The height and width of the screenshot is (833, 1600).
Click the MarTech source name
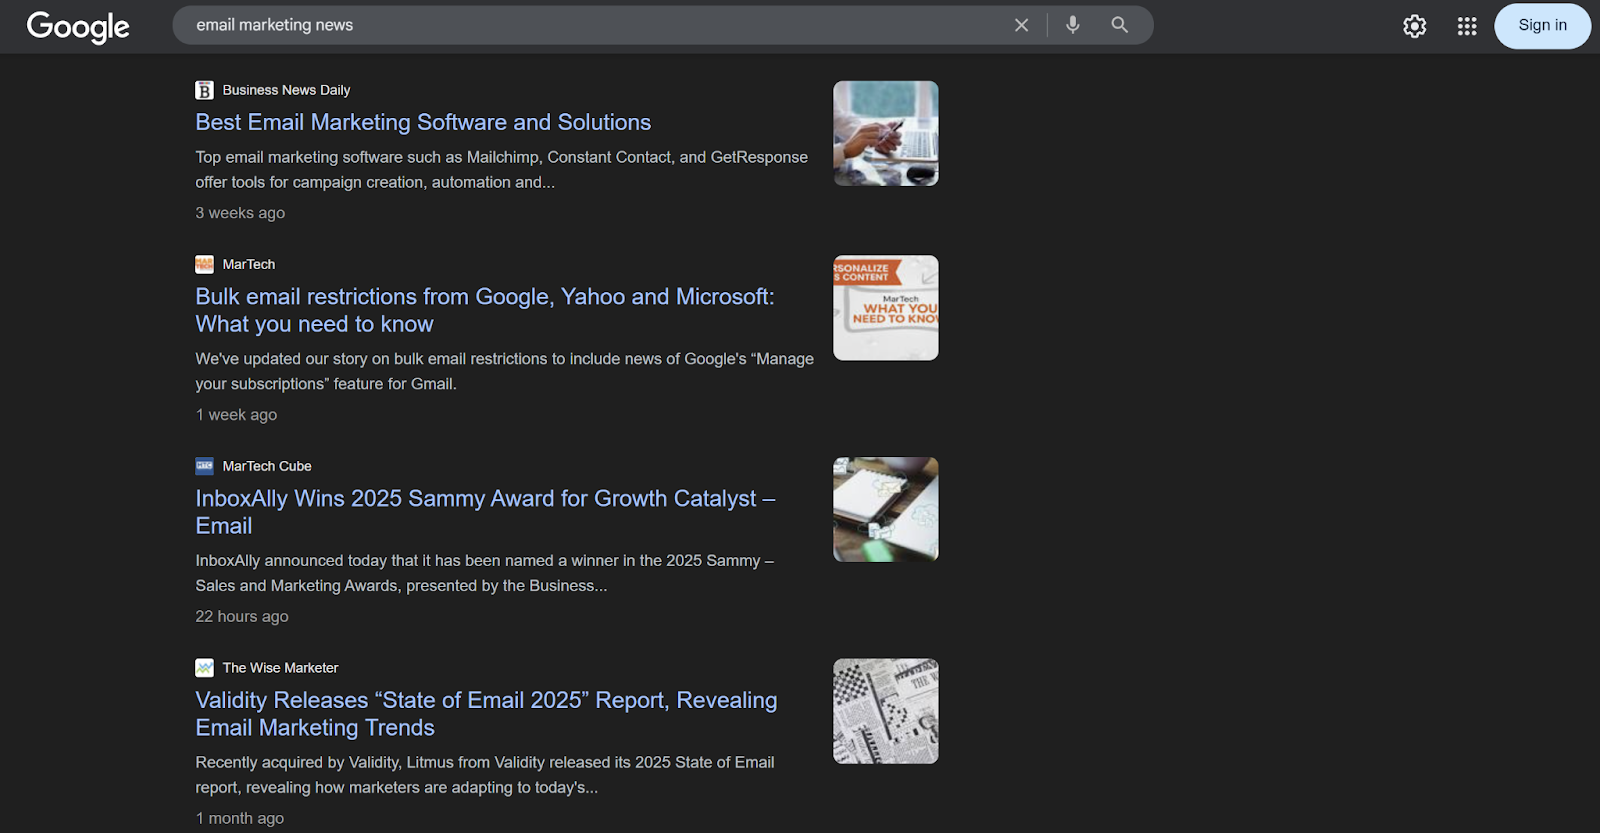click(249, 264)
